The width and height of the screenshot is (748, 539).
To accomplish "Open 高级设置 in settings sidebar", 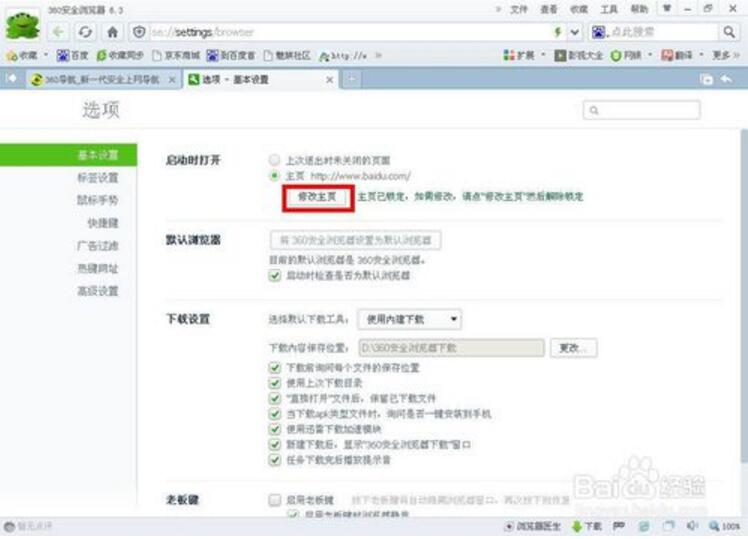I will point(98,291).
